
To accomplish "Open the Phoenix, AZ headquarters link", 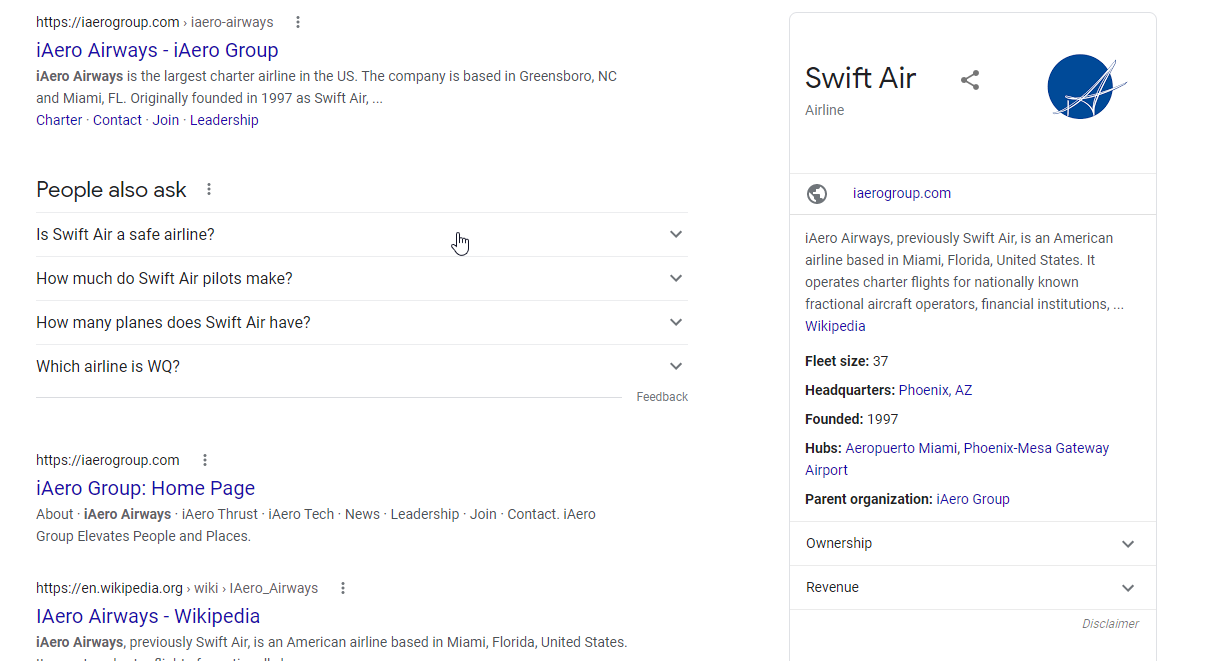I will 935,390.
